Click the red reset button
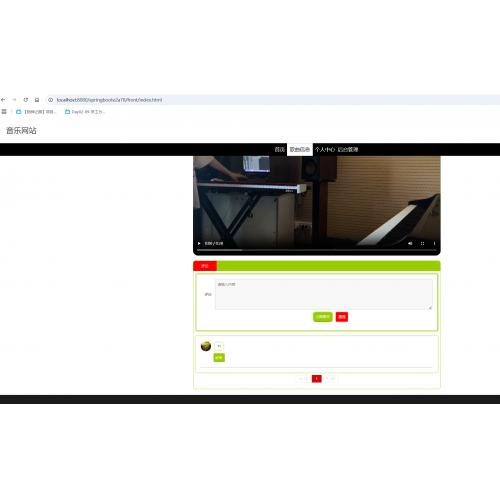Image resolution: width=500 pixels, height=500 pixels. (342, 317)
